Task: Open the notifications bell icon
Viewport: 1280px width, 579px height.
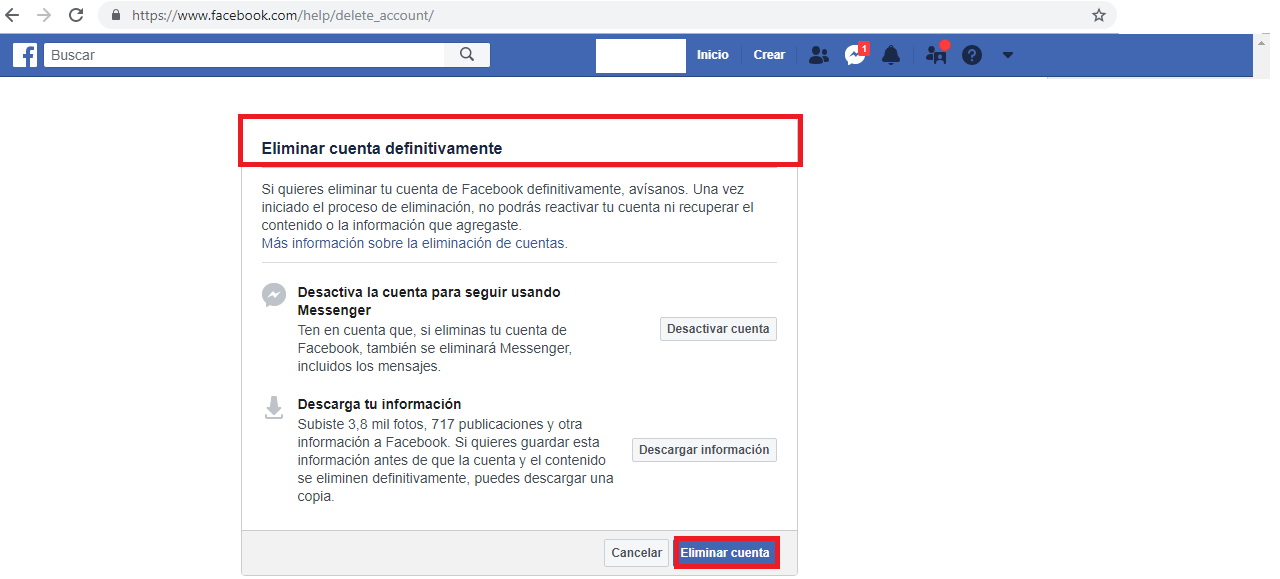Action: pyautogui.click(x=891, y=55)
